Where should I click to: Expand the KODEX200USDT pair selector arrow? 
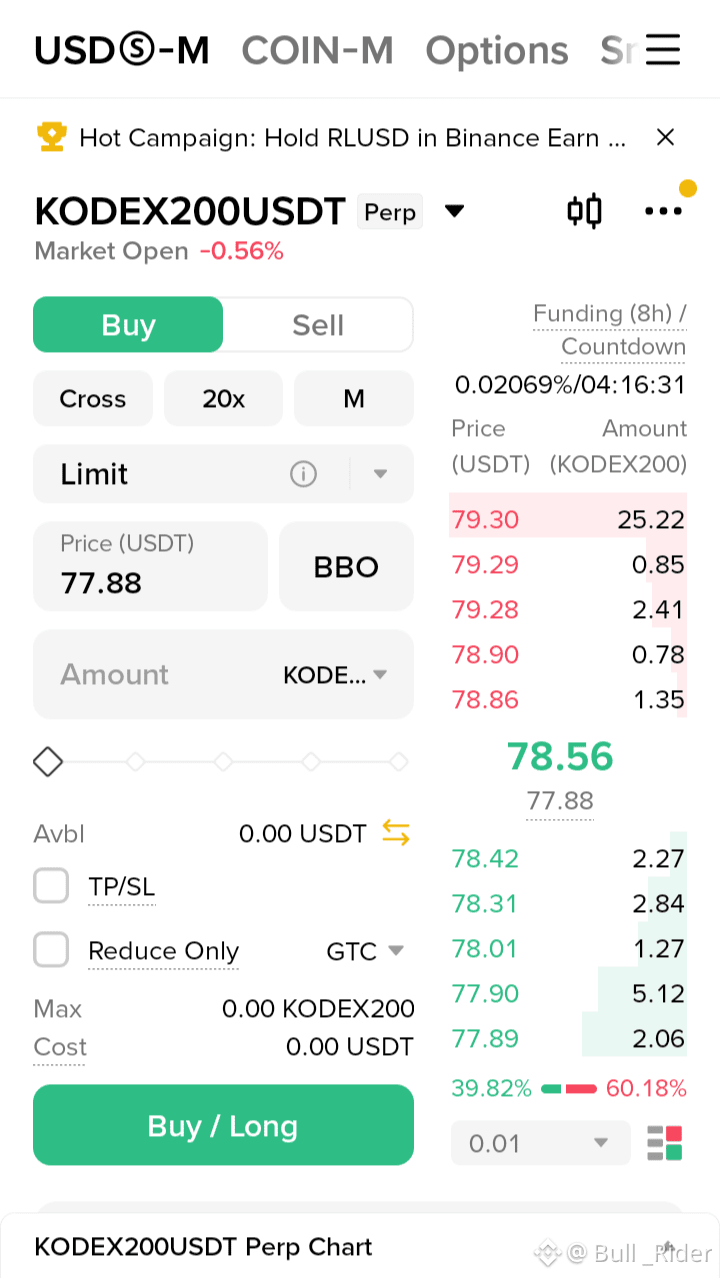pos(454,211)
